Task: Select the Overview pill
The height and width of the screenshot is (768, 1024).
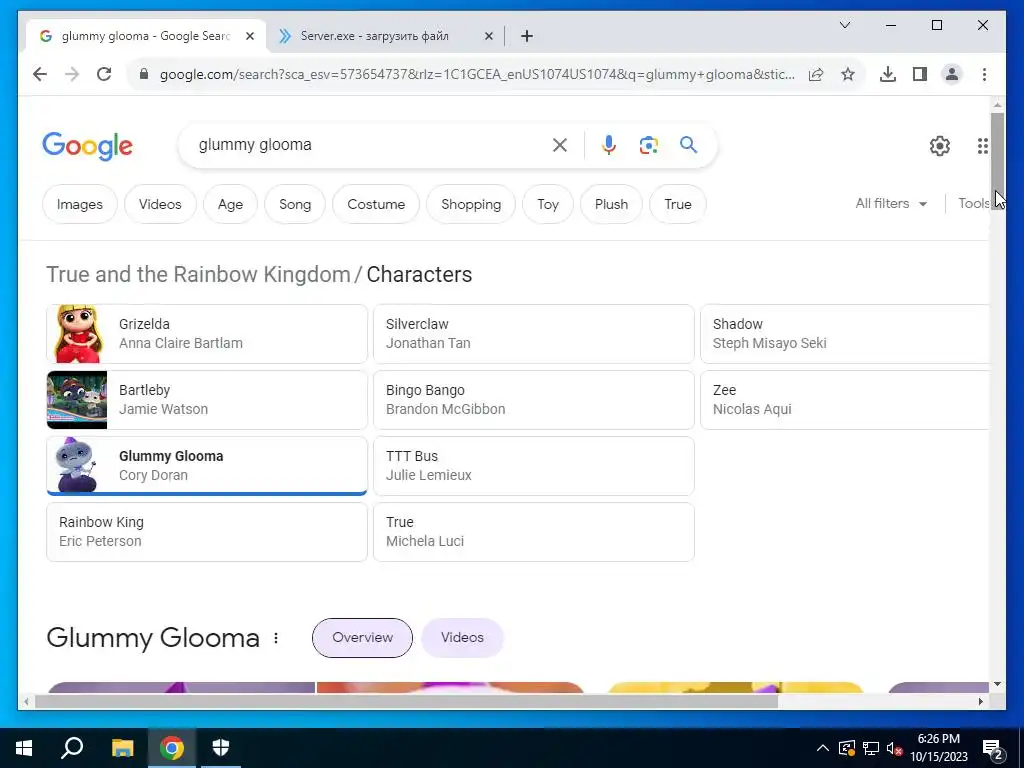Action: point(362,638)
